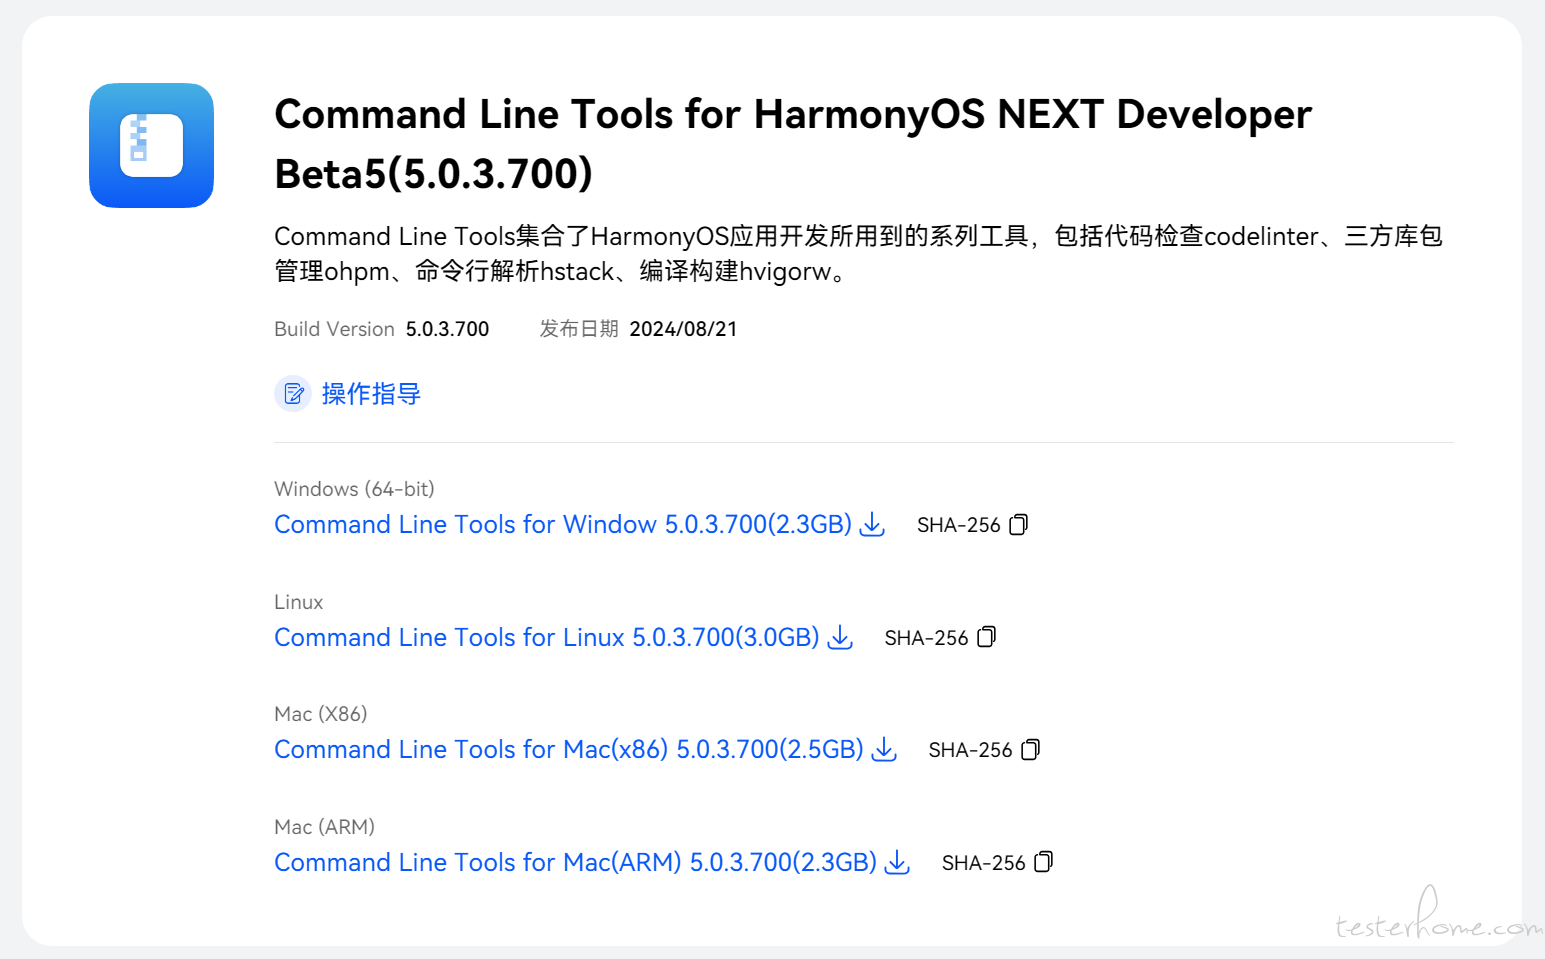Copy SHA-256 for the Mac(ARM) package
The width and height of the screenshot is (1545, 959).
[x=1044, y=862]
